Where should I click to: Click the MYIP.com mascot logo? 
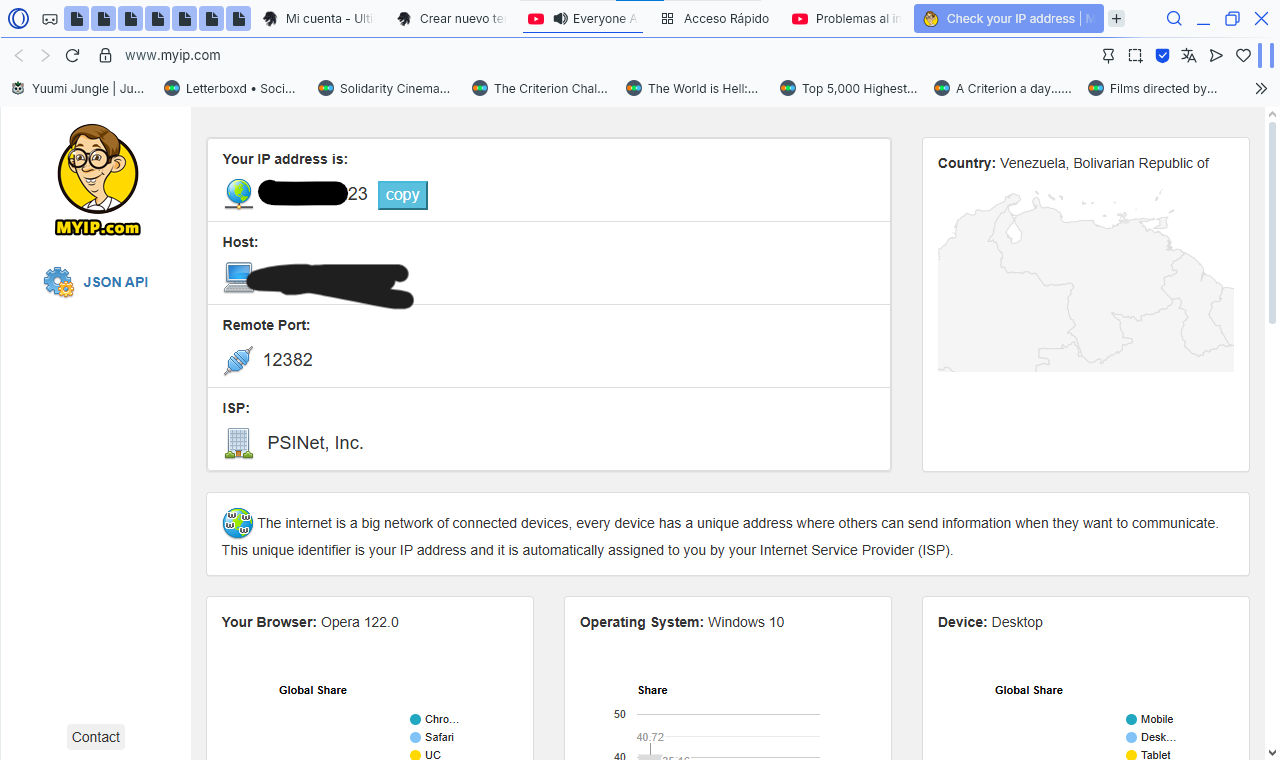[x=98, y=180]
